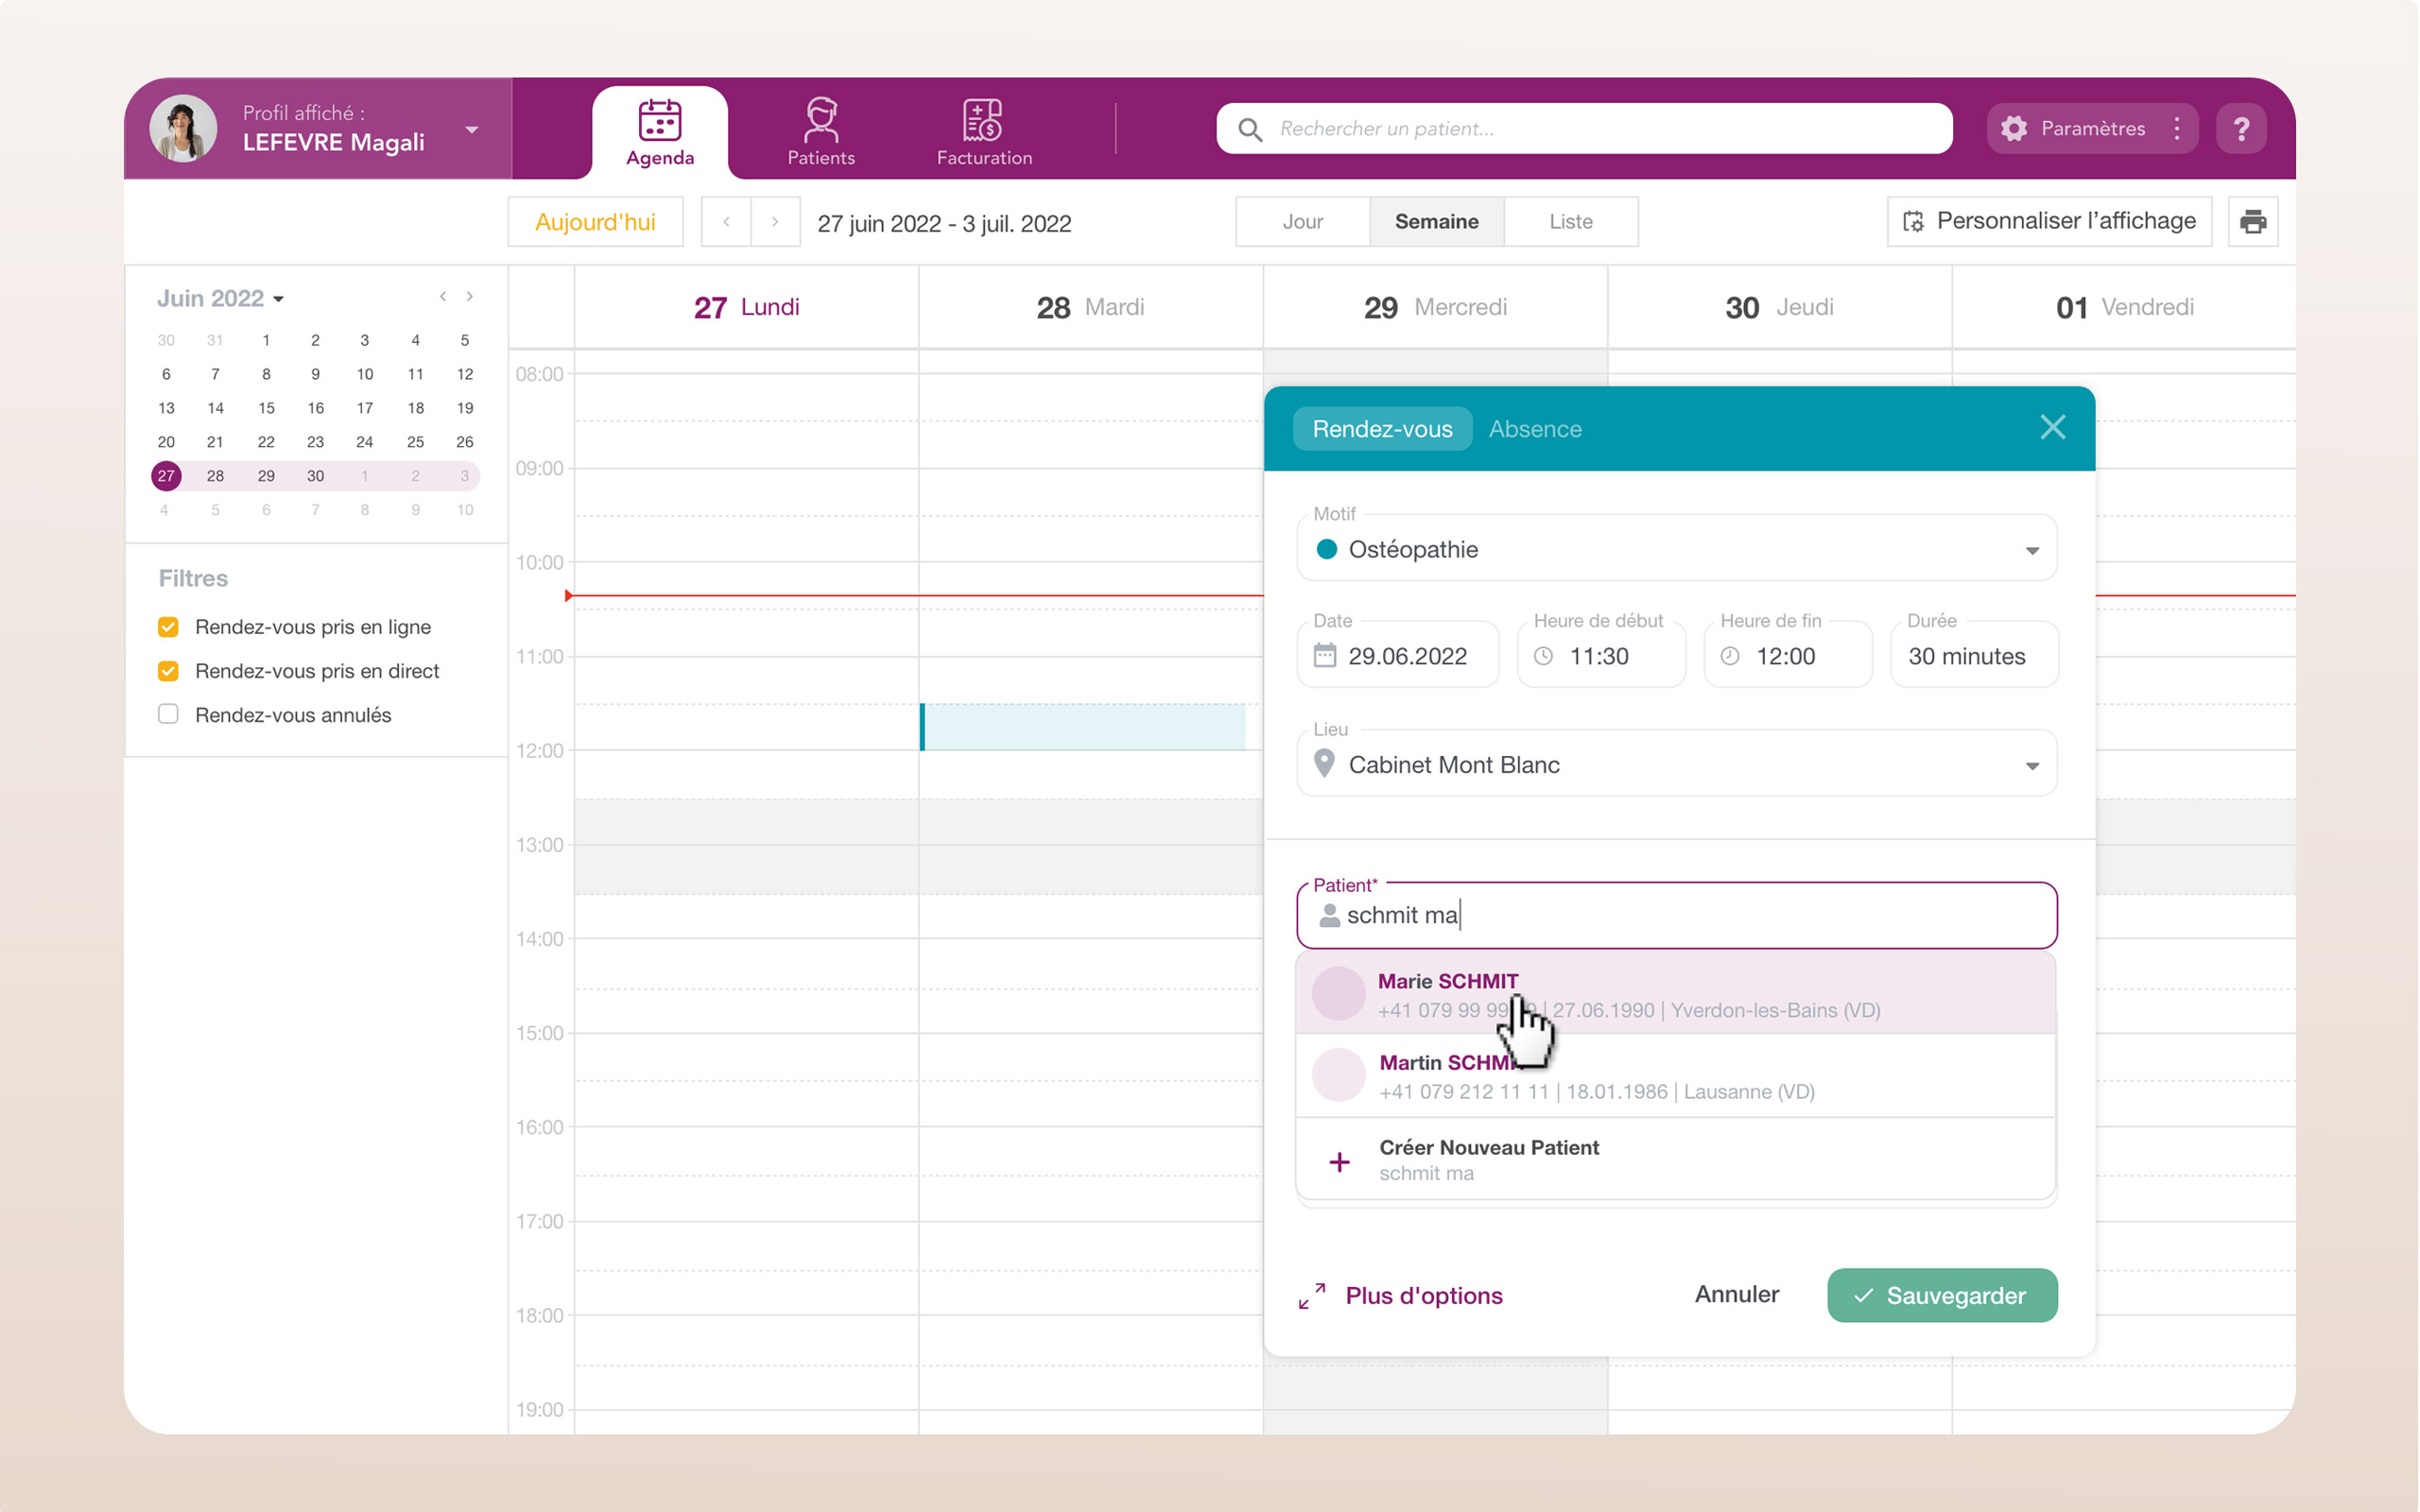Open the Date field 29.06.2022
This screenshot has width=2420, height=1512.
(x=1398, y=656)
